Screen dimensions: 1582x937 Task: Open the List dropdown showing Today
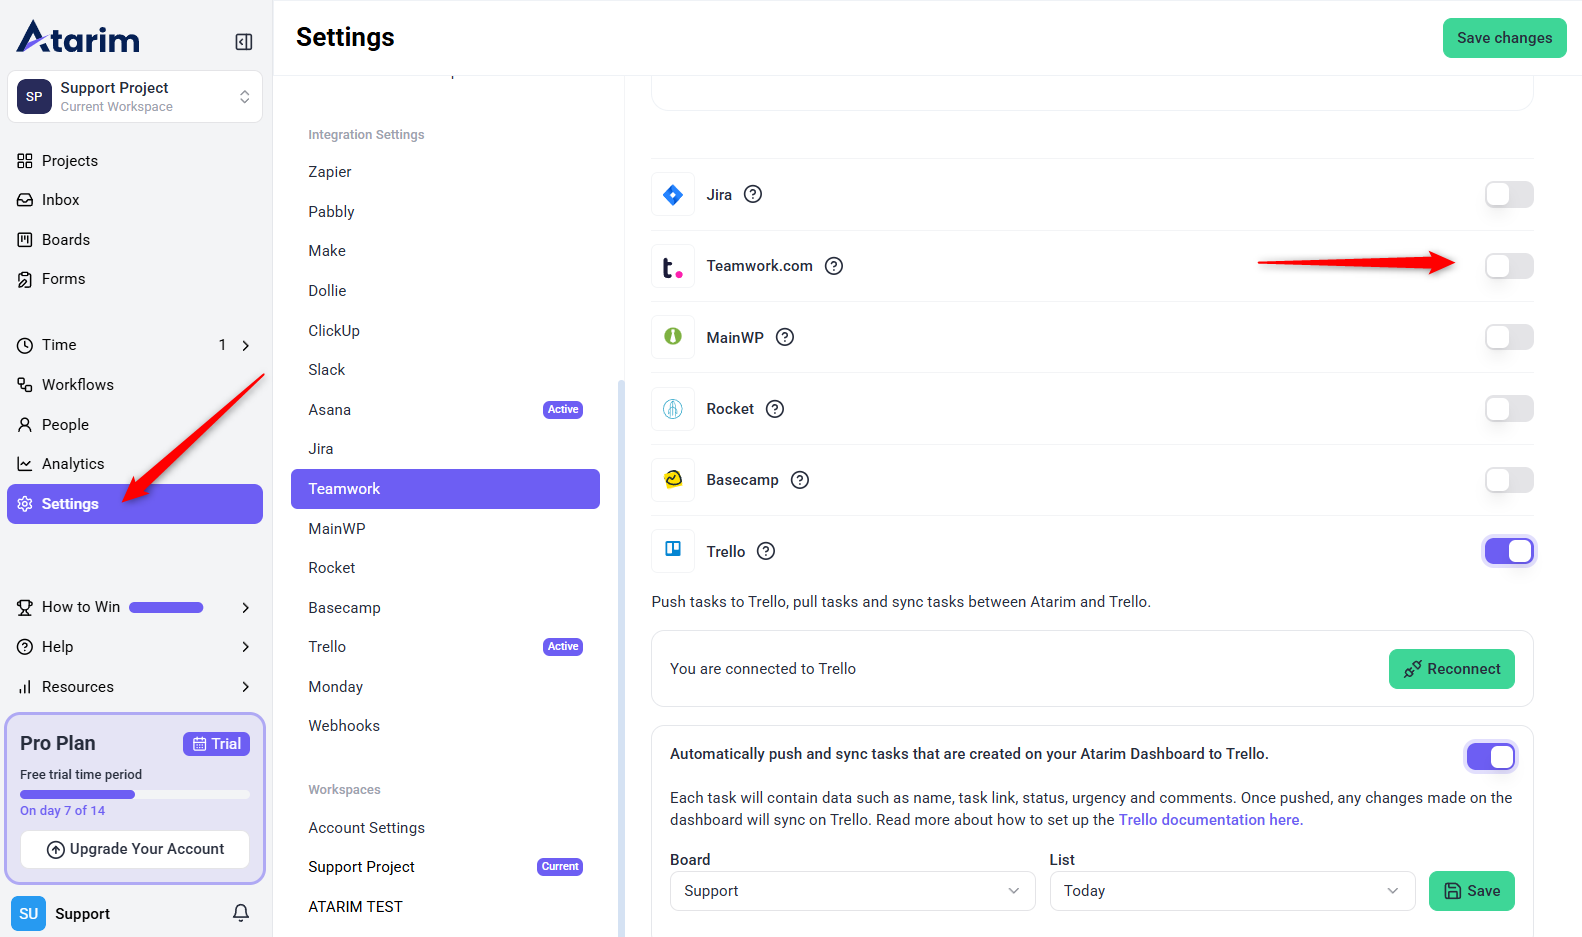point(1231,891)
